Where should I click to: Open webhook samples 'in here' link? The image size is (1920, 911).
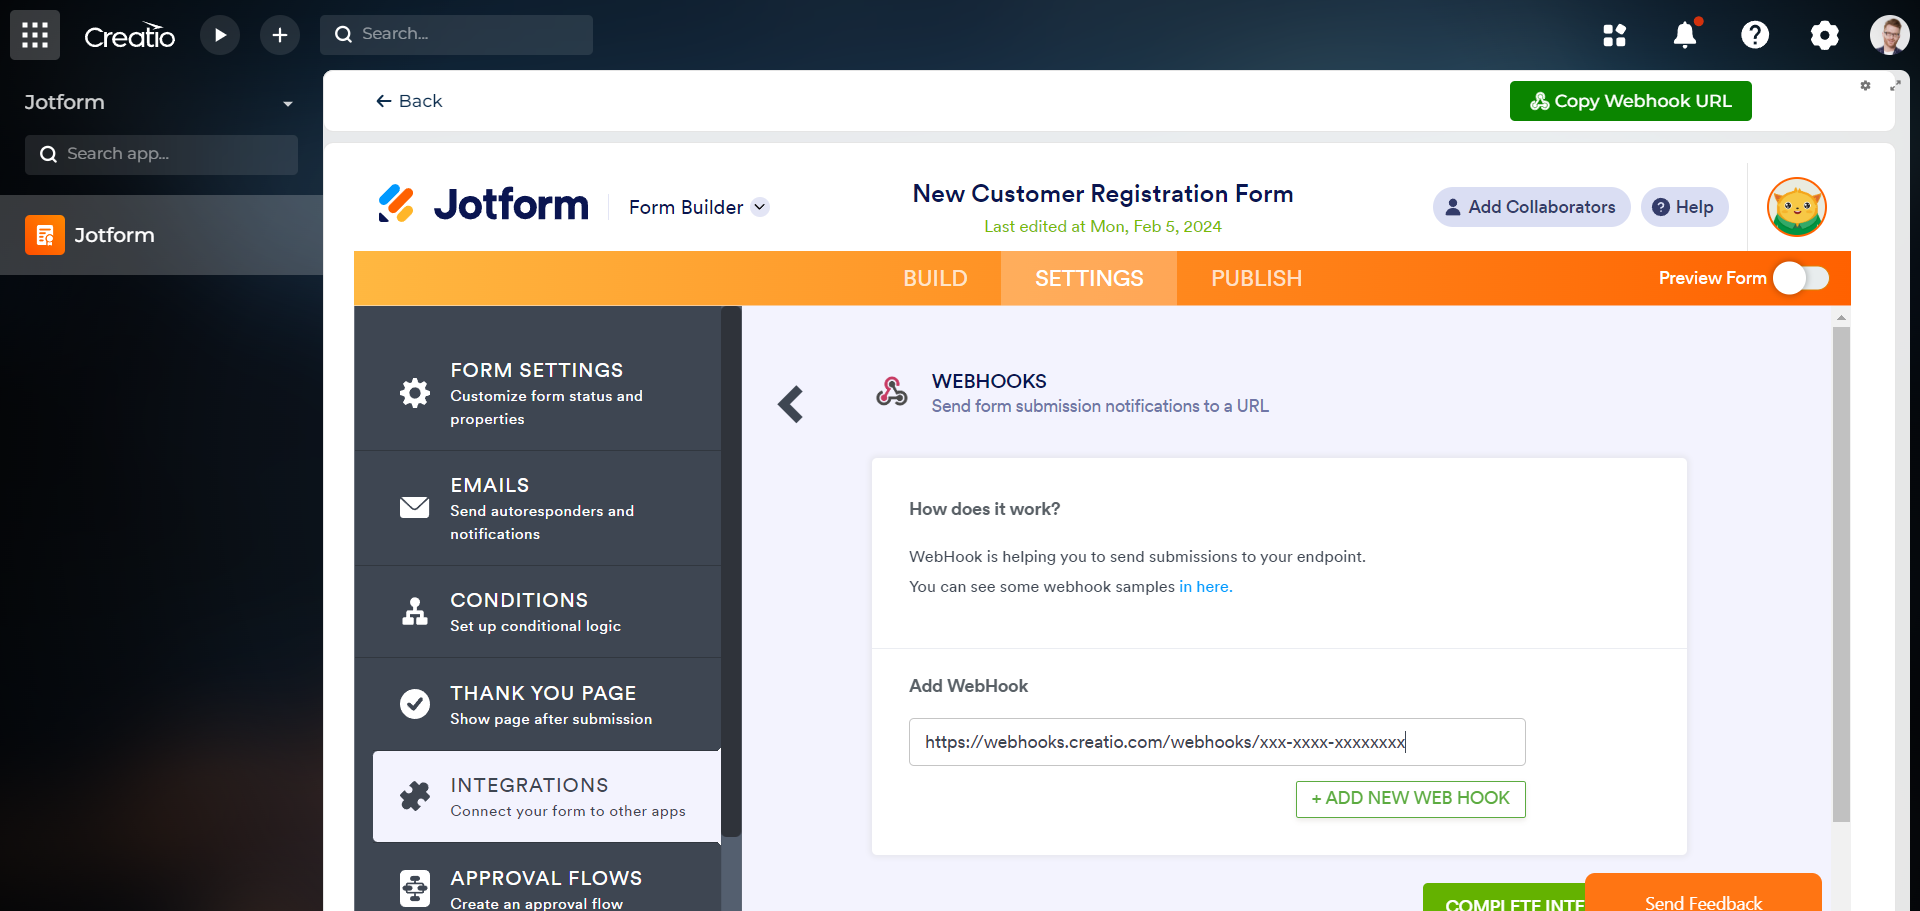[1205, 586]
